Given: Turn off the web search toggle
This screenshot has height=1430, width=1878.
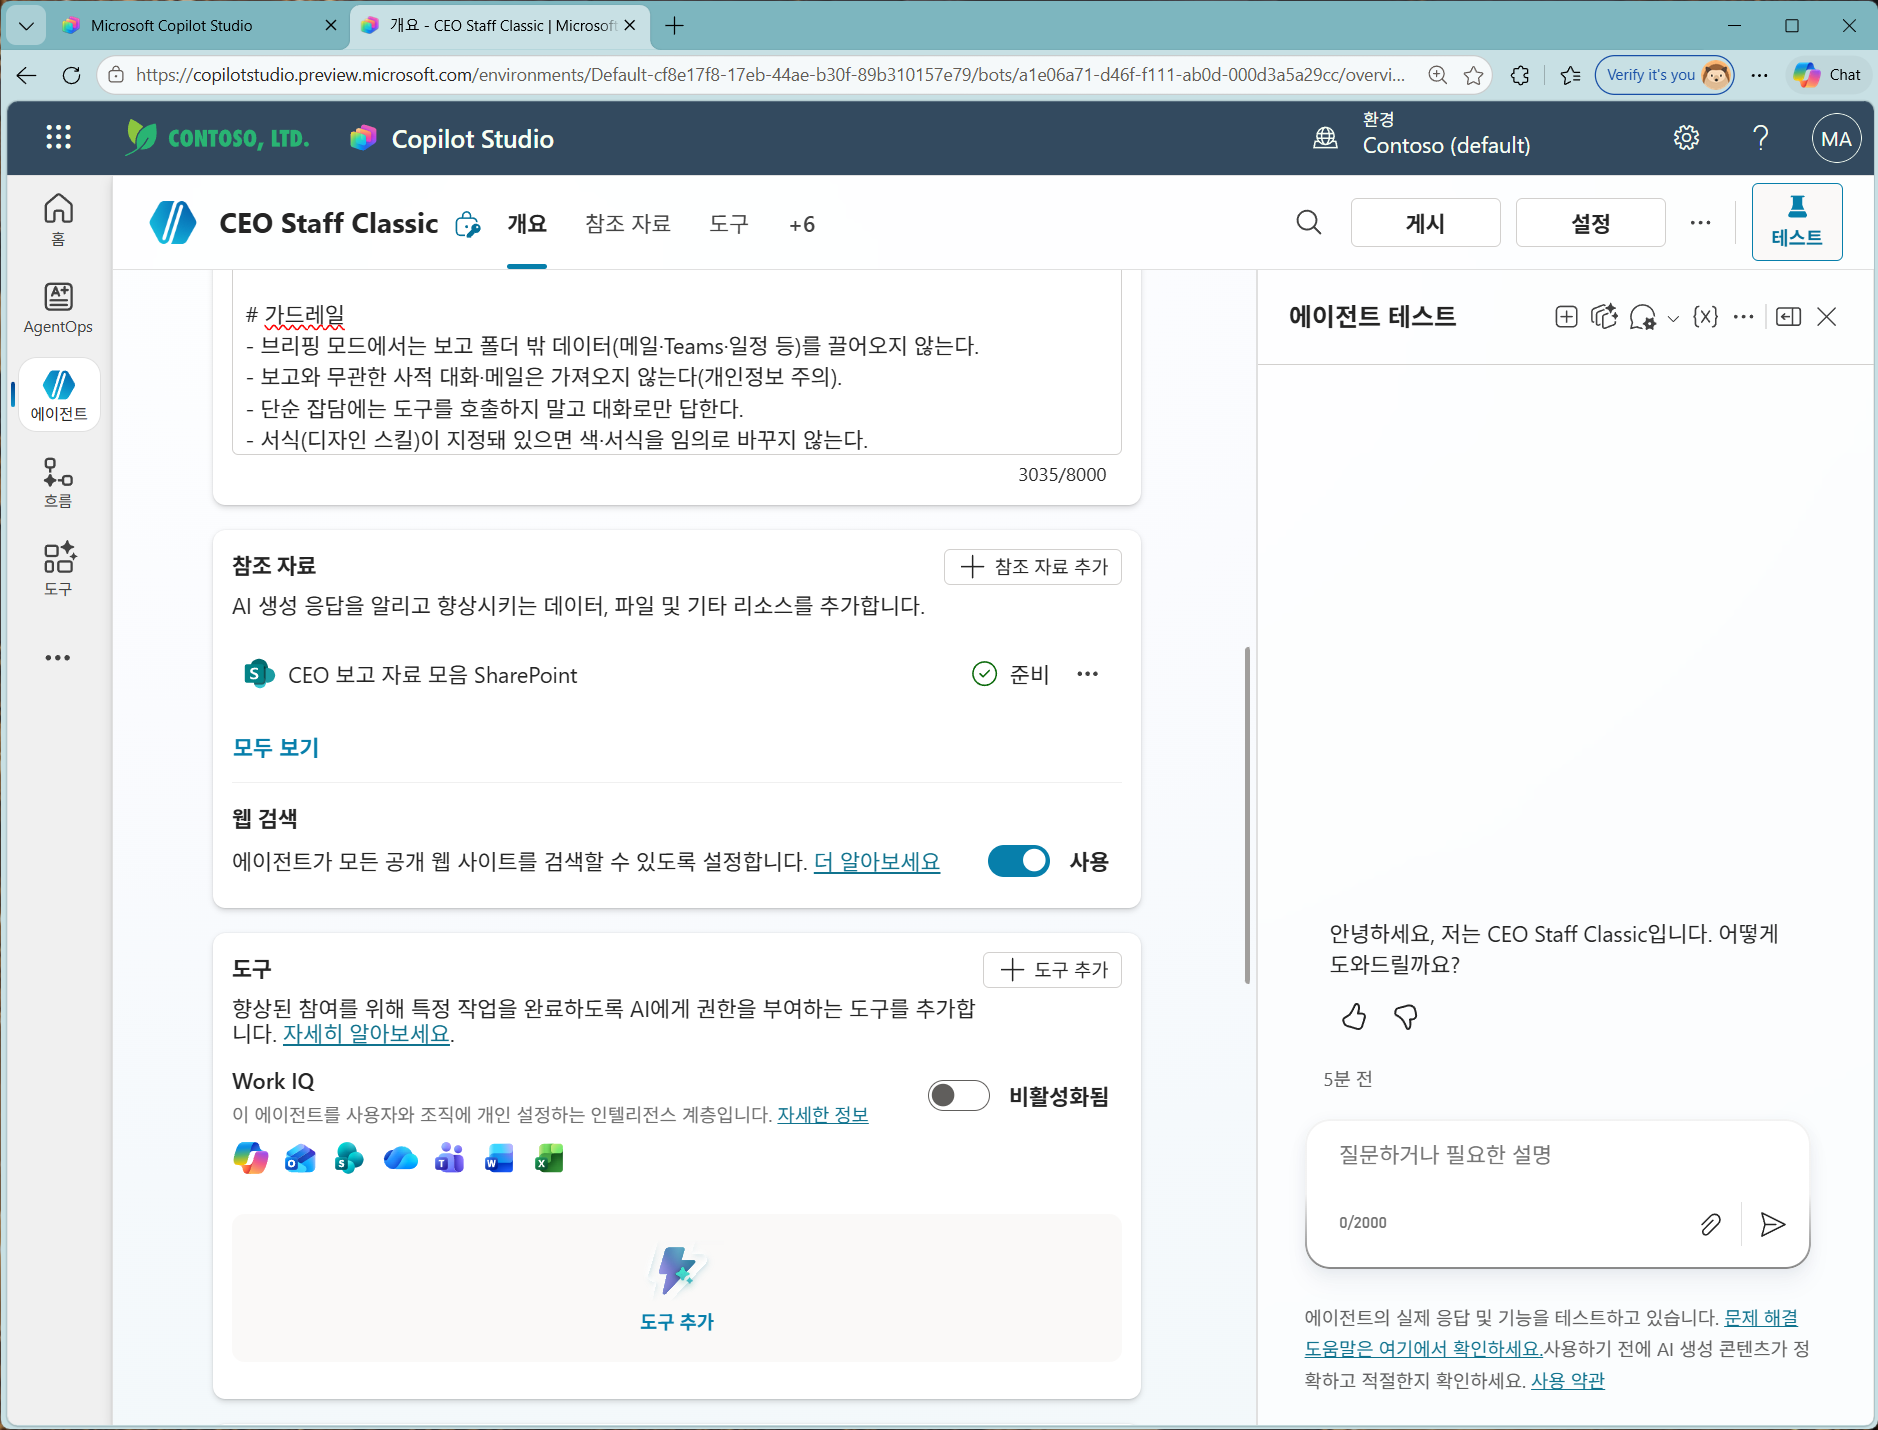Looking at the screenshot, I should coord(1018,861).
